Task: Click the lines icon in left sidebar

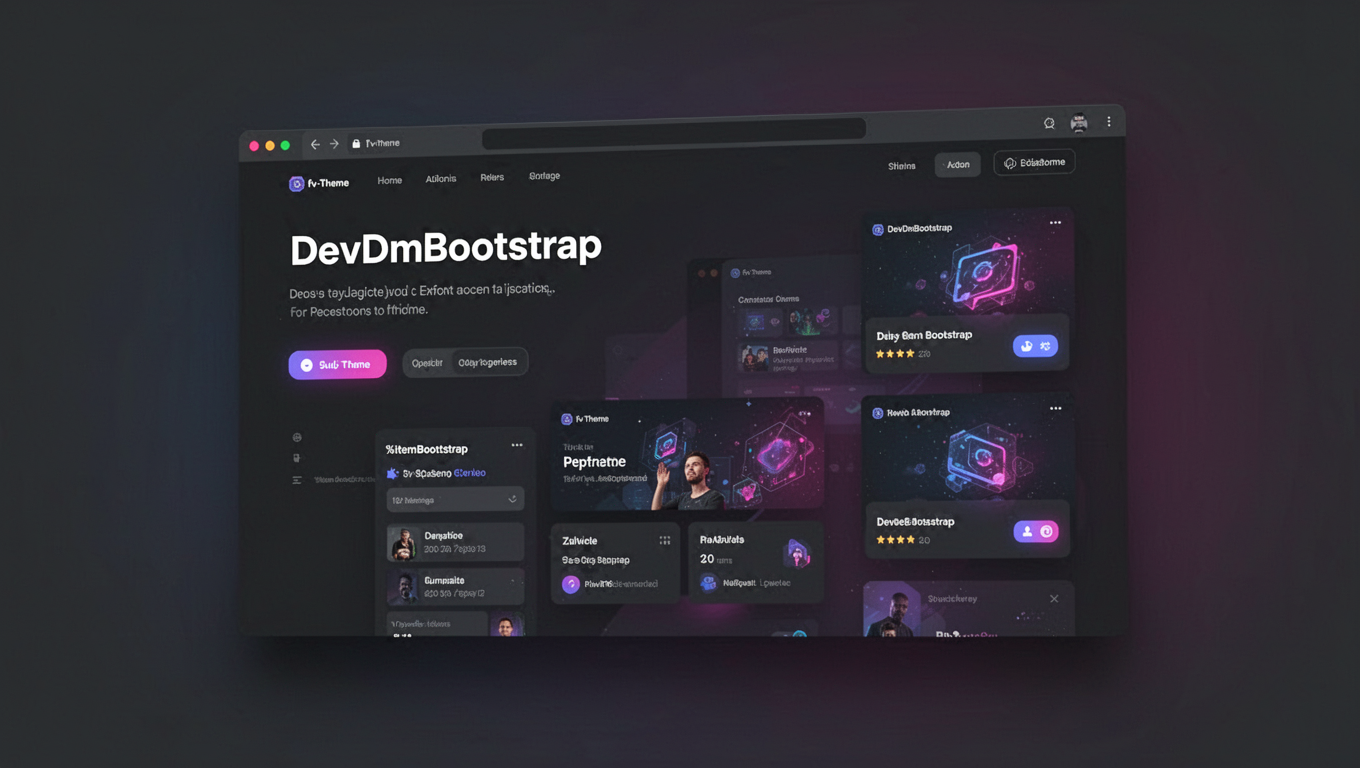Action: tap(297, 480)
